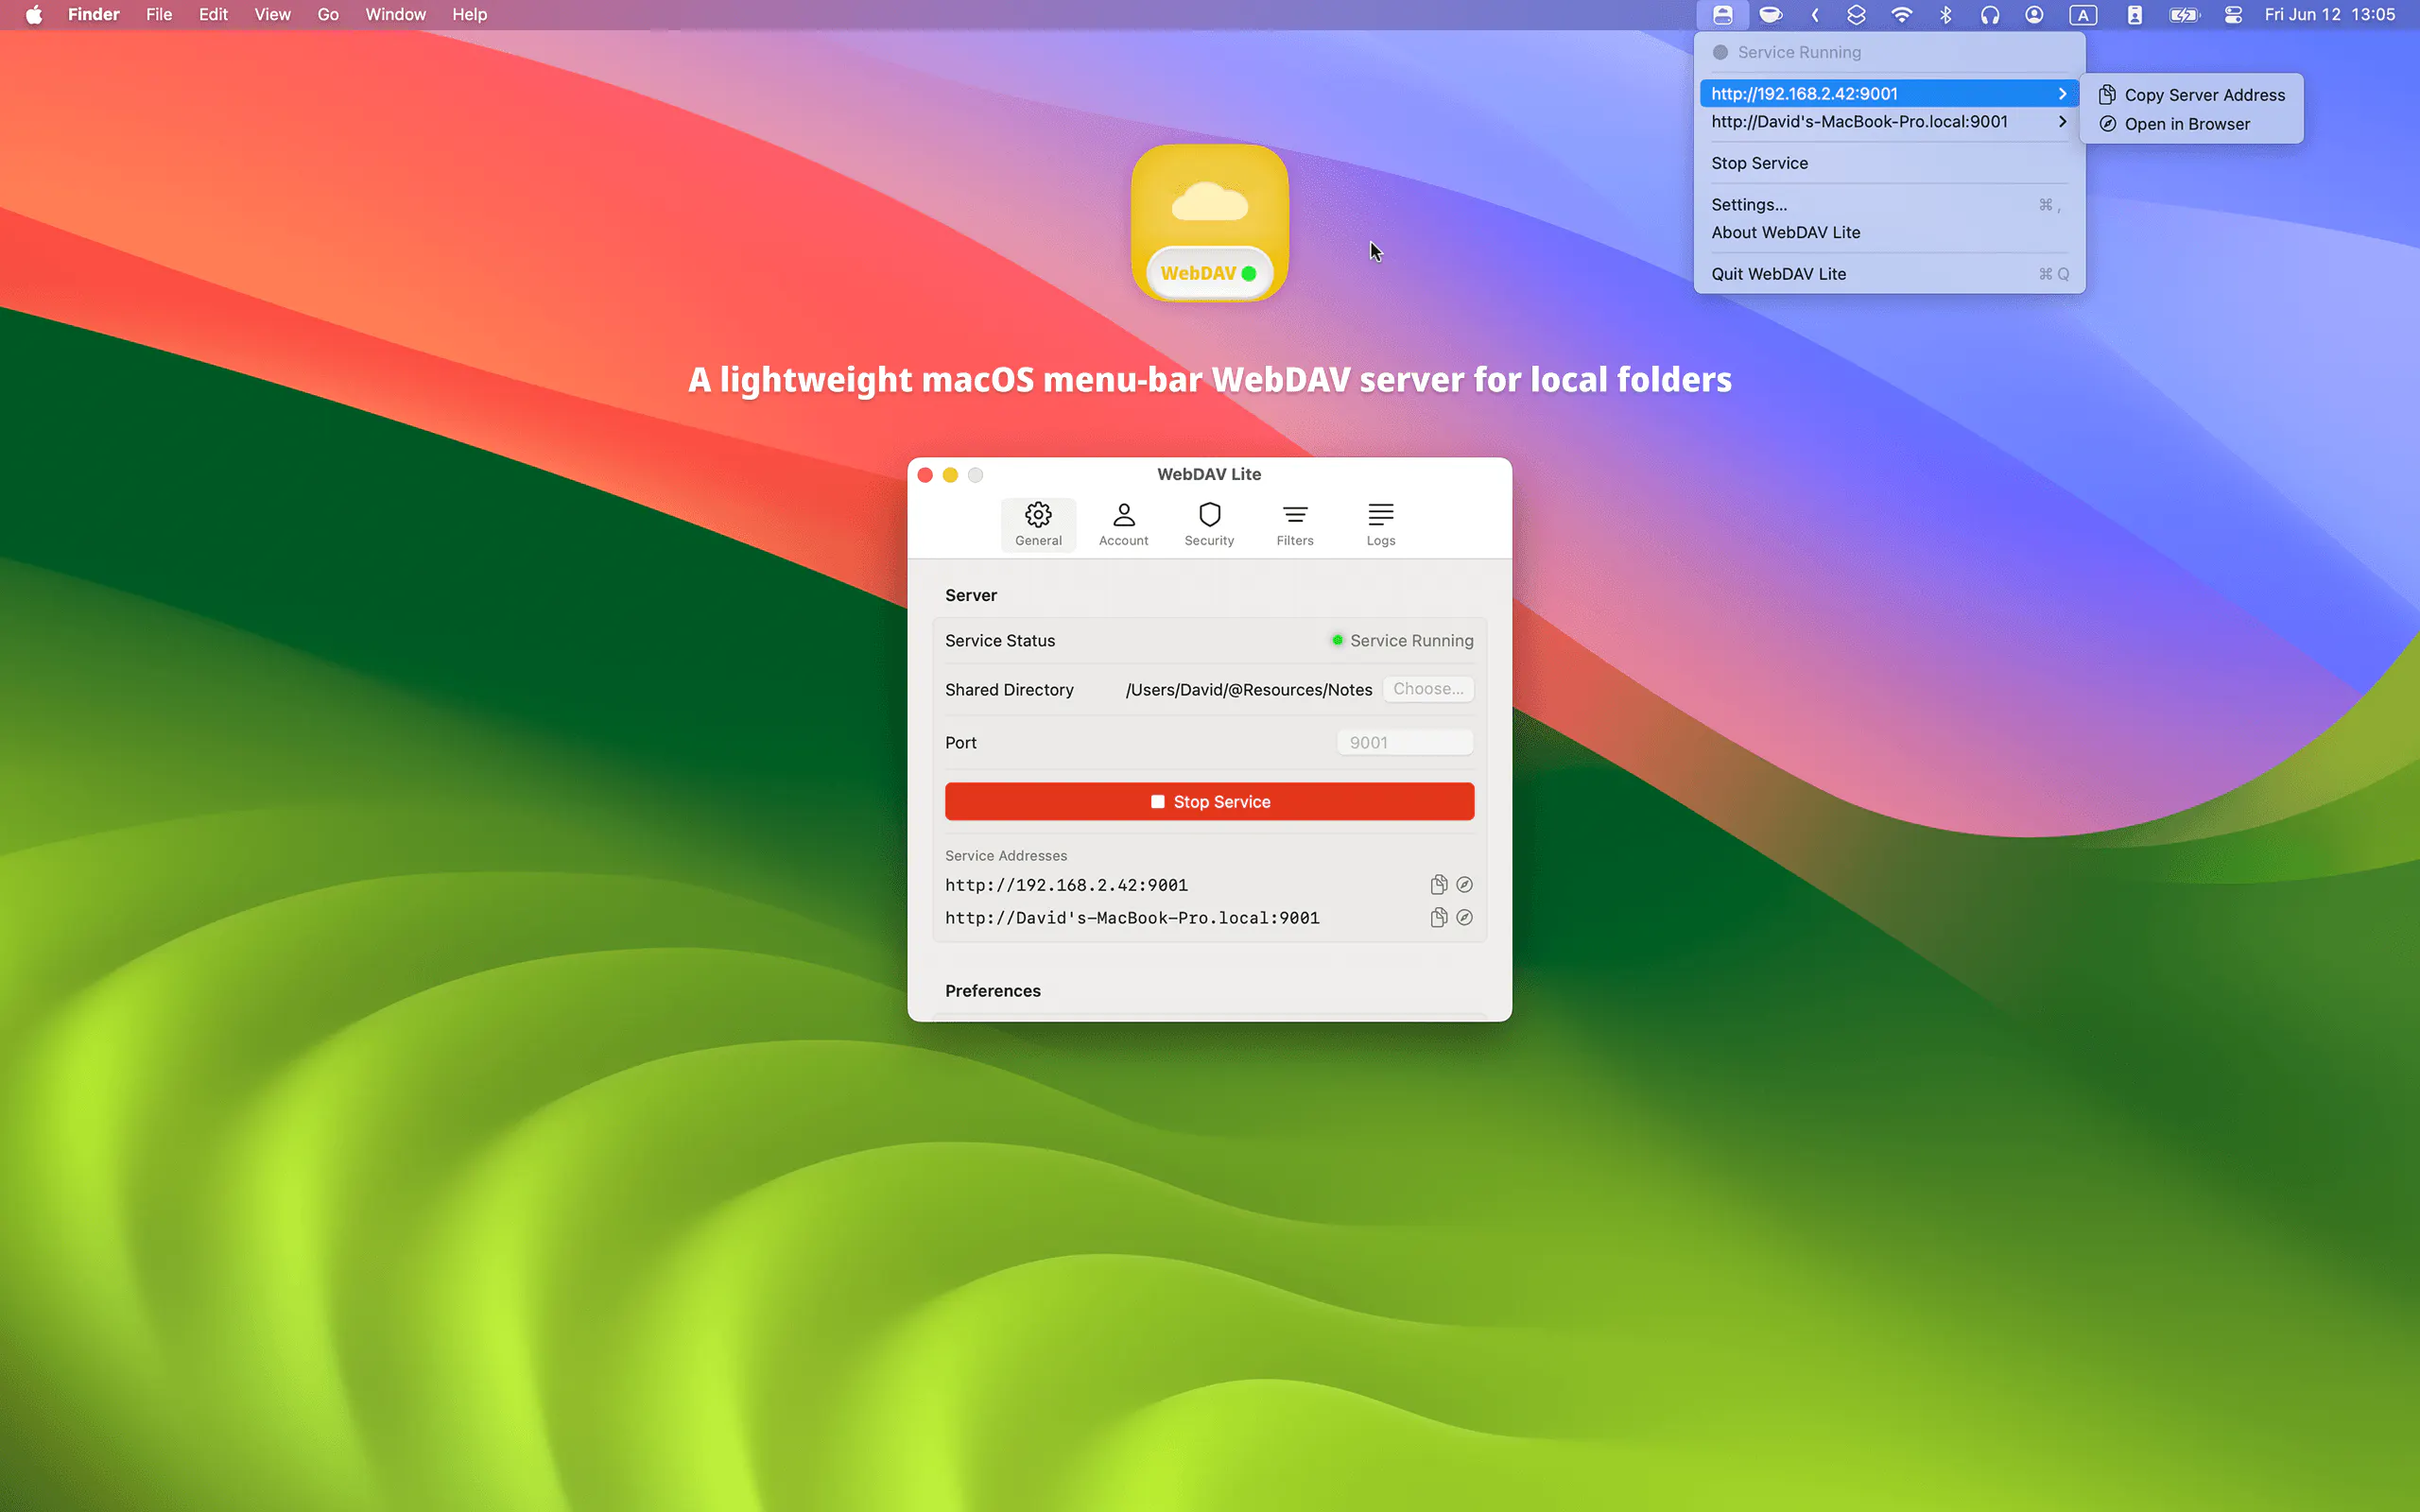Open the View menu
The height and width of the screenshot is (1512, 2420).
pos(272,15)
